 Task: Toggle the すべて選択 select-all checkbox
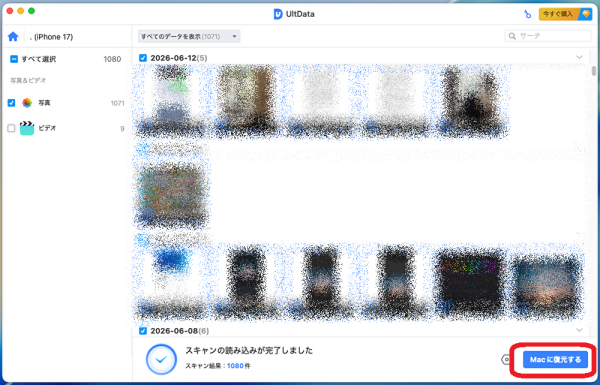point(14,59)
